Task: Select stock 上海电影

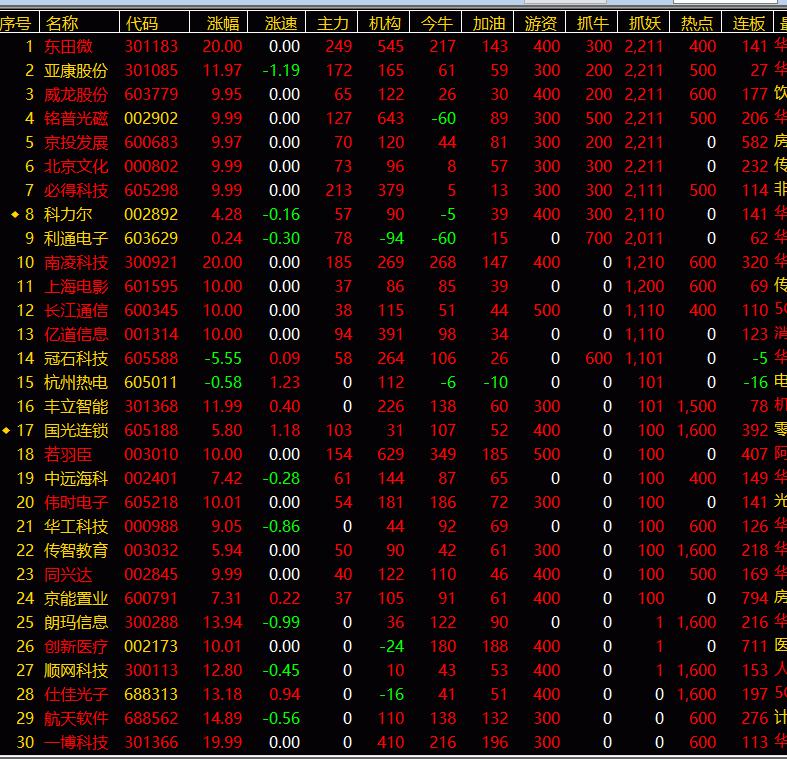Action: click(76, 287)
